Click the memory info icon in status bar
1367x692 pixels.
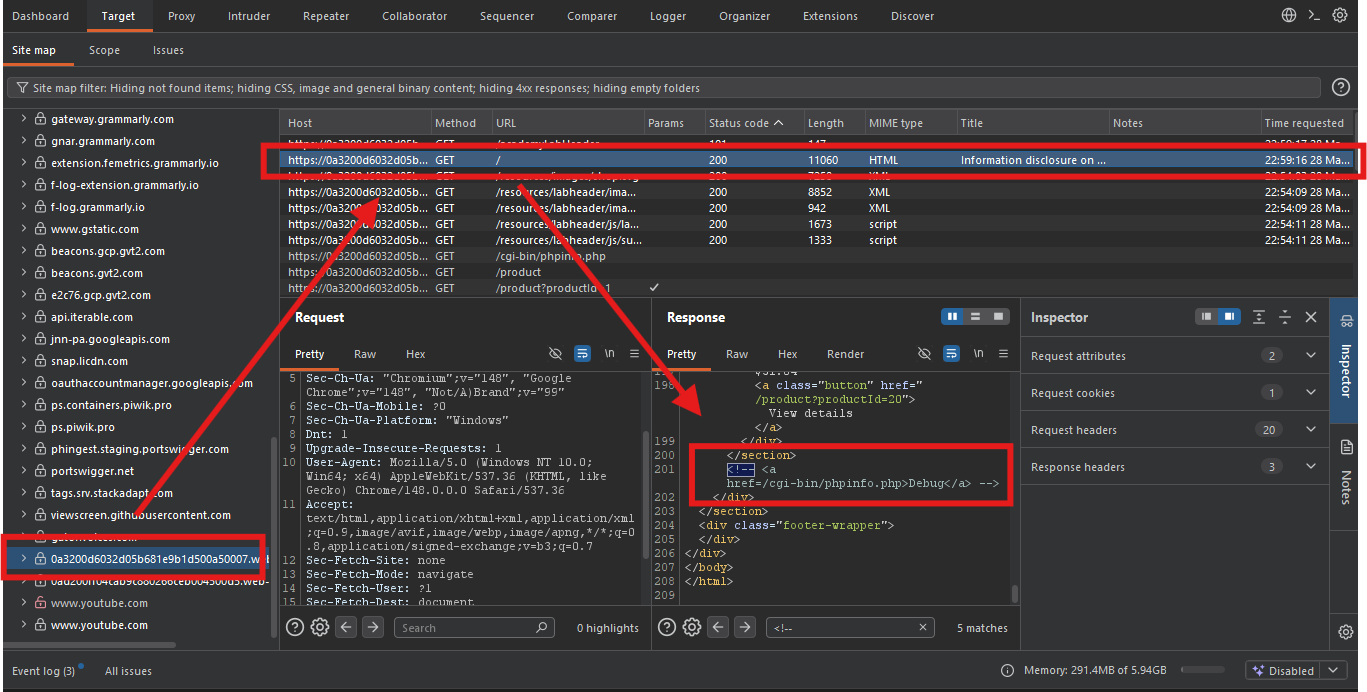click(1007, 671)
